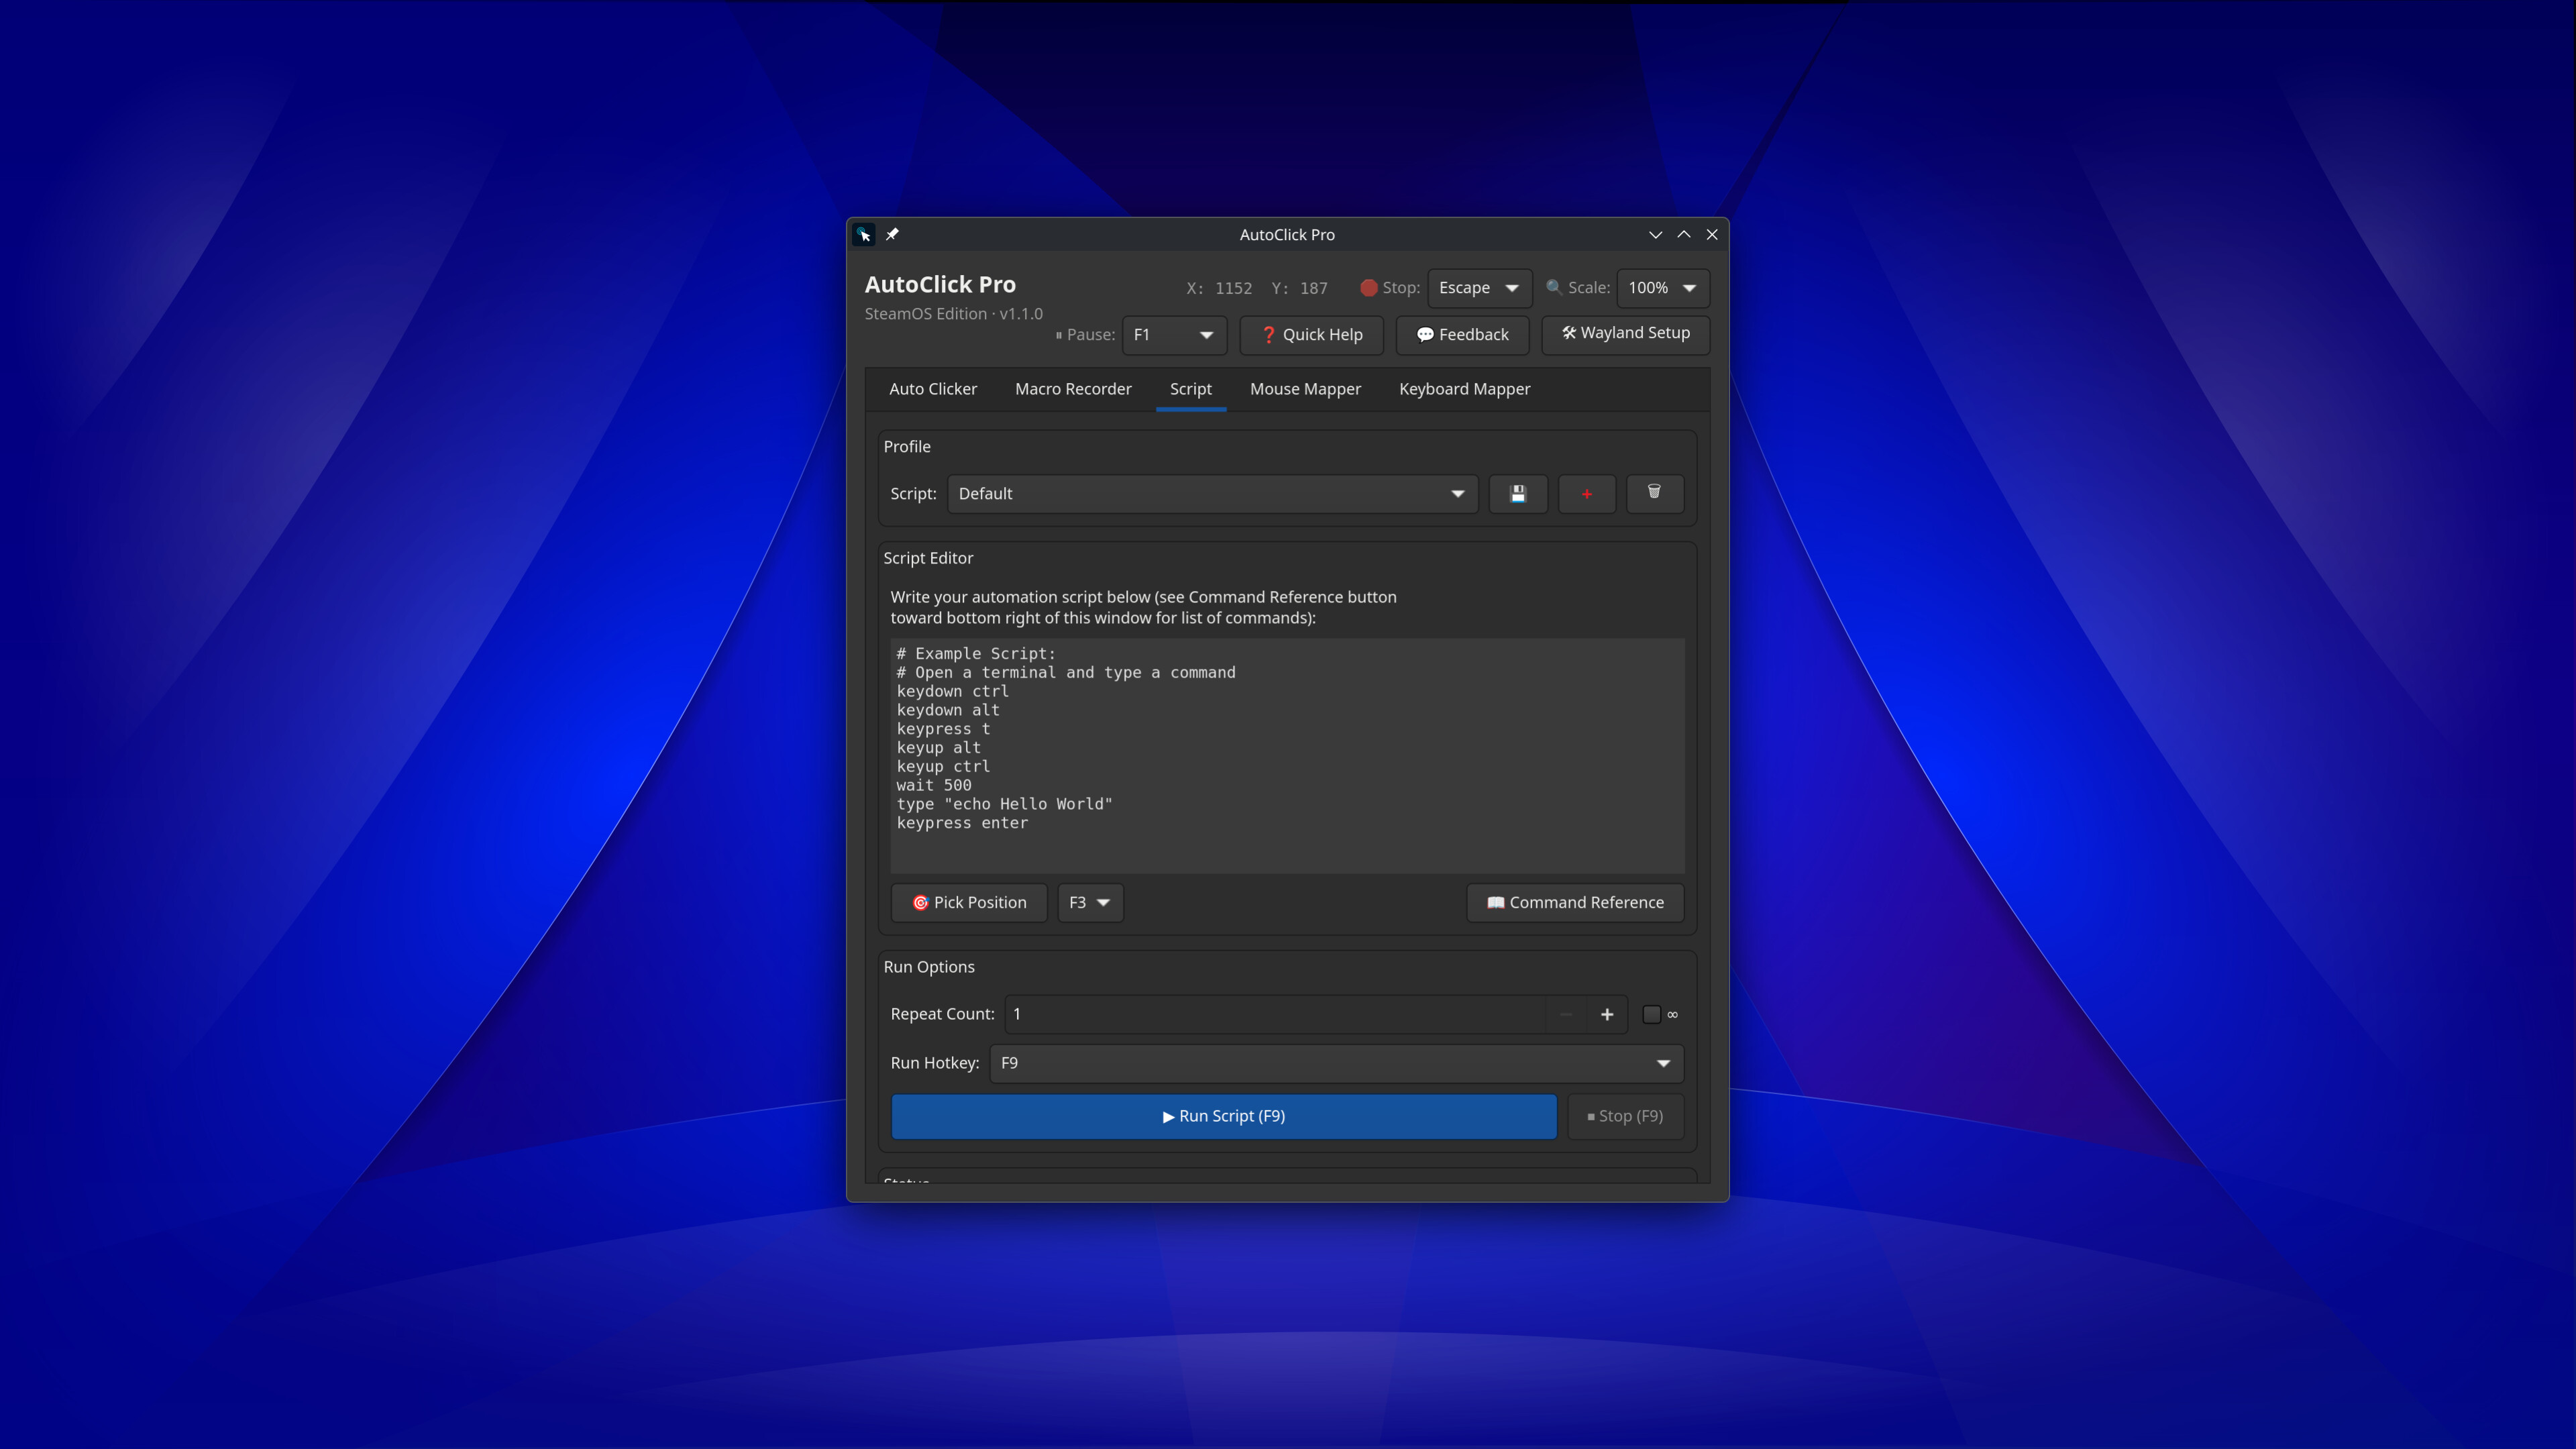Click inside the script editor text area

1287,756
